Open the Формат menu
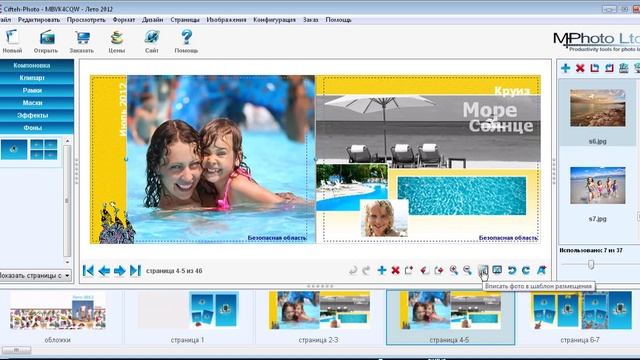640x360 pixels. click(124, 20)
